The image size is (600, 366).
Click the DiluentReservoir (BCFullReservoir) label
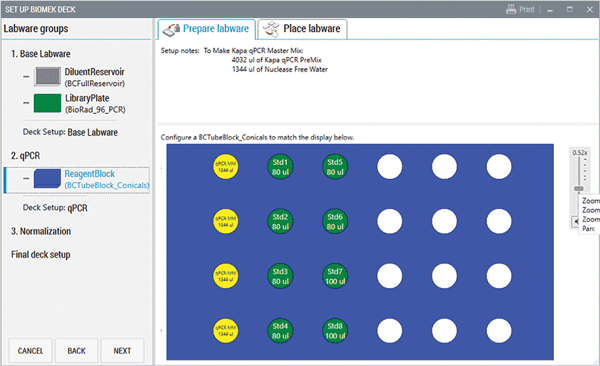coord(95,77)
